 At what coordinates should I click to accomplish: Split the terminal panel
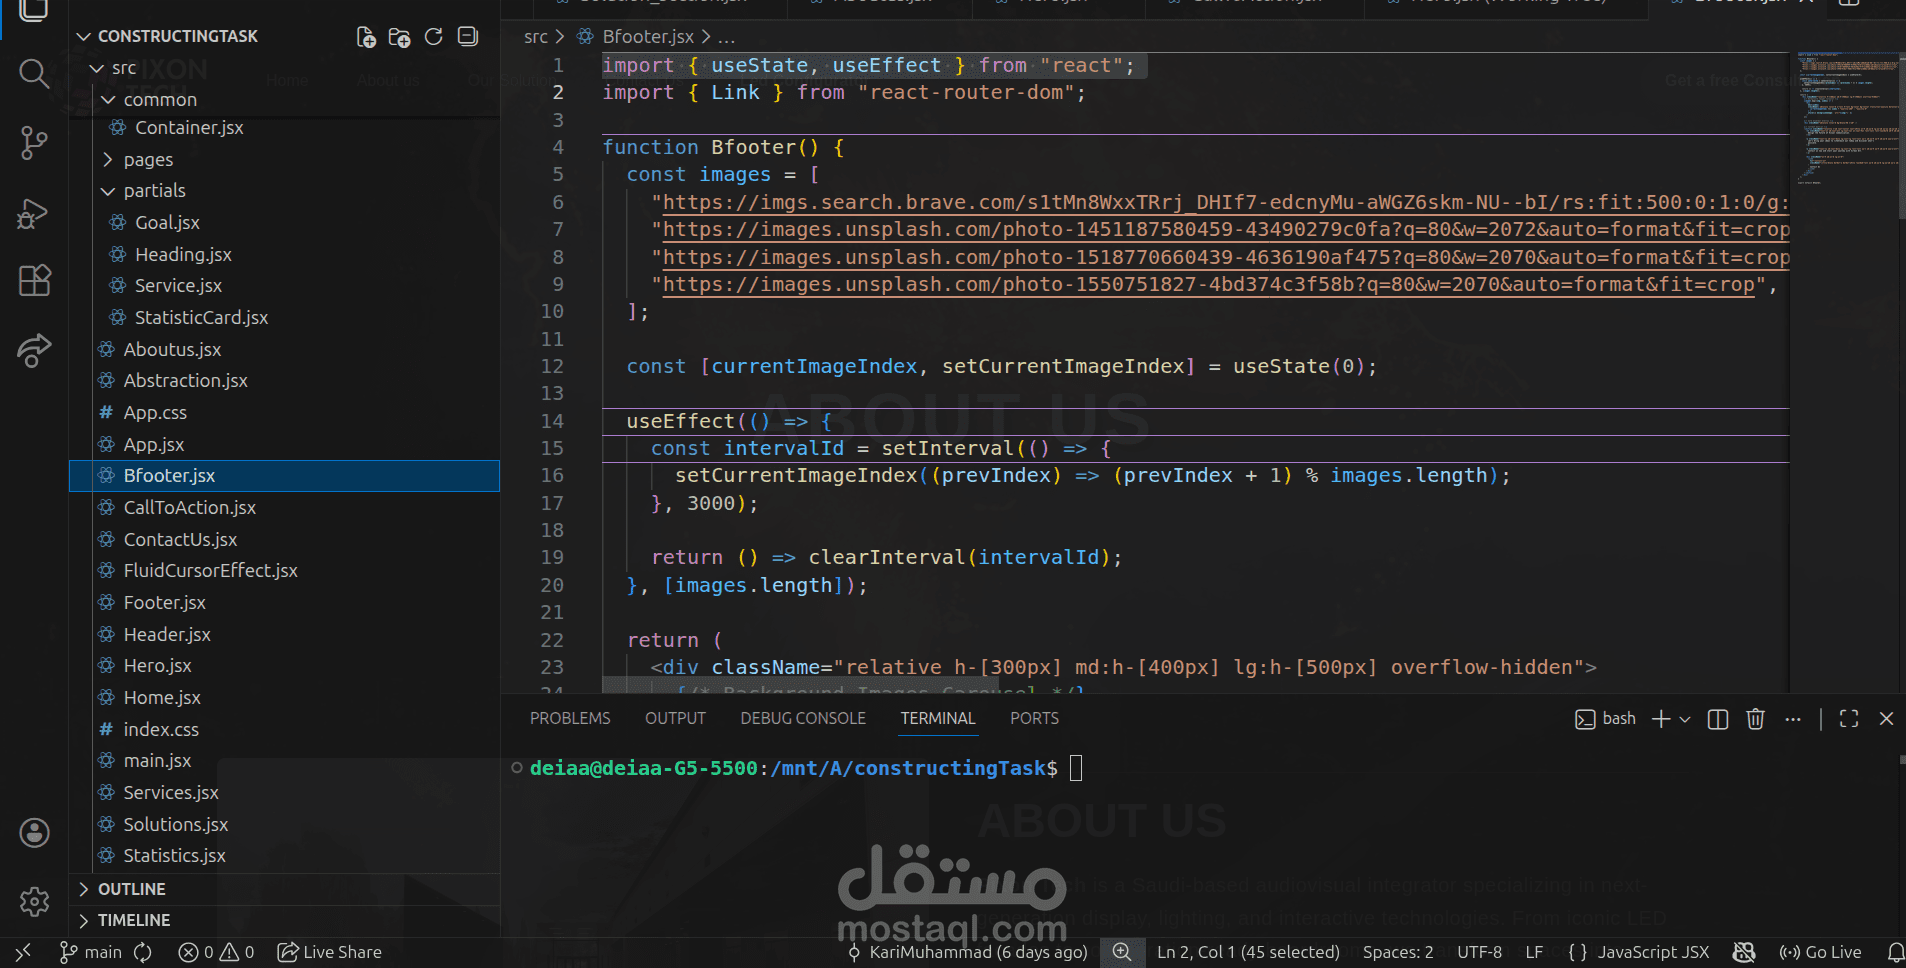(1718, 719)
